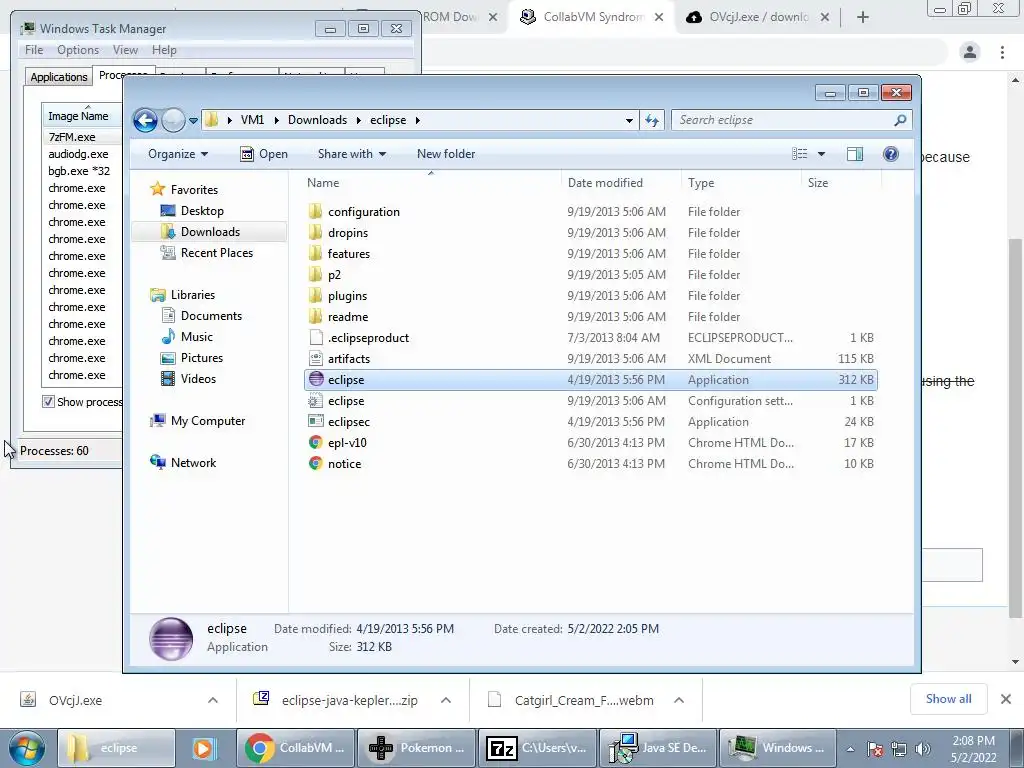
Task: Open Videos library
Action: click(198, 378)
